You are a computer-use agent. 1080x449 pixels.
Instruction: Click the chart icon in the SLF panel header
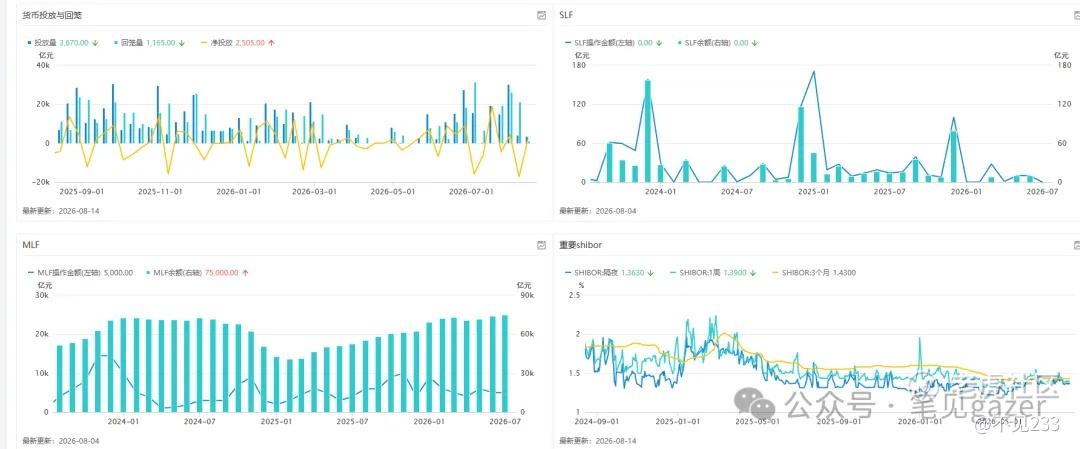(x=1077, y=15)
